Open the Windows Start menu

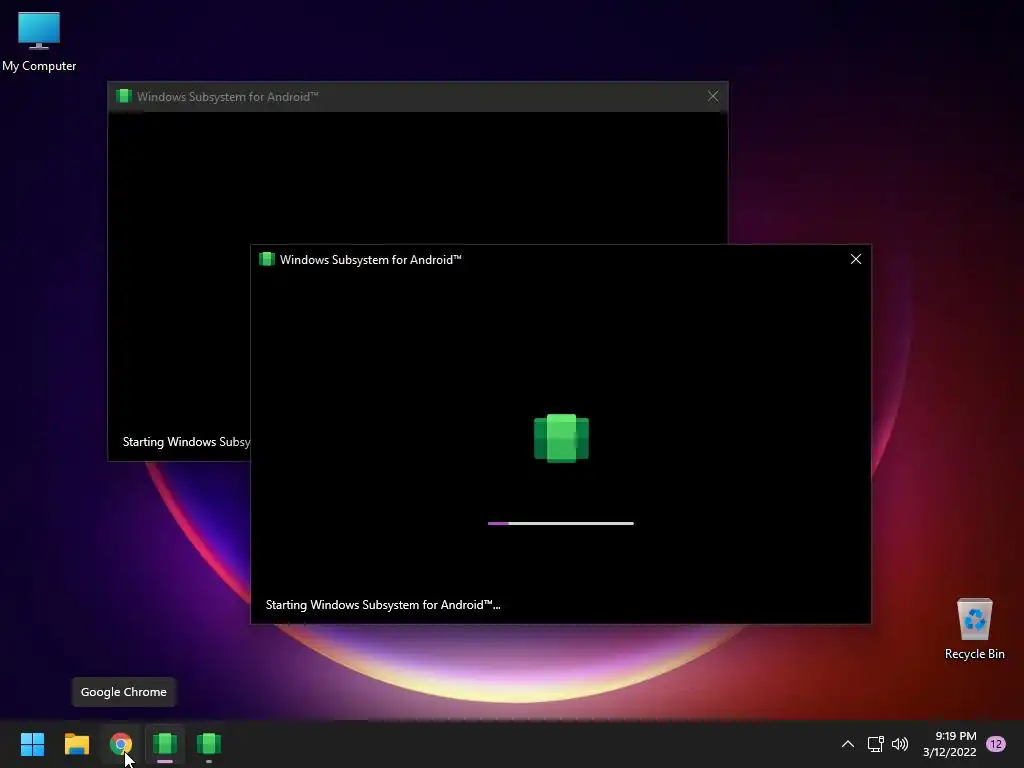32,744
